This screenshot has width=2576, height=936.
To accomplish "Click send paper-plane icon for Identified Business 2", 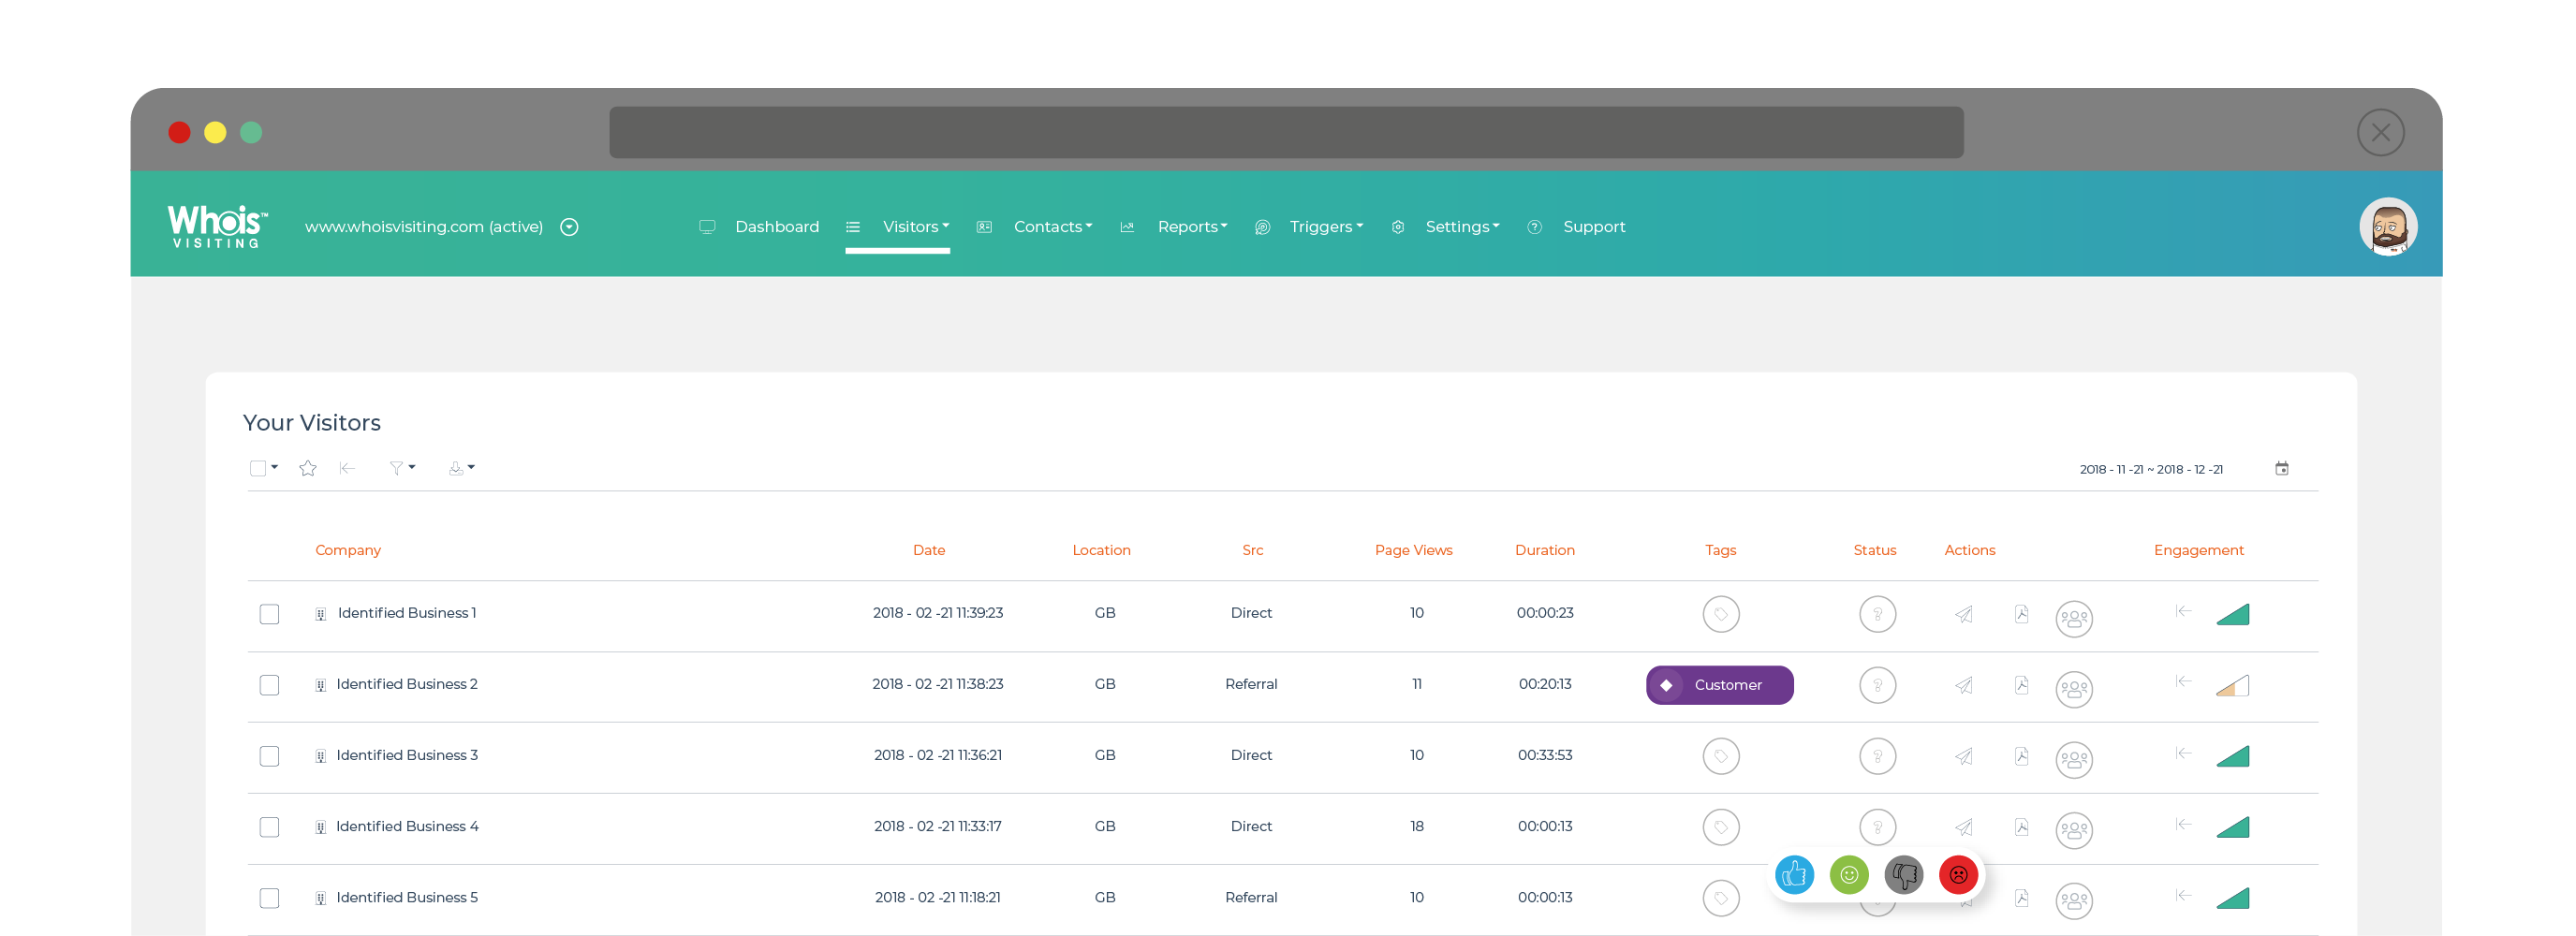I will (x=1964, y=685).
